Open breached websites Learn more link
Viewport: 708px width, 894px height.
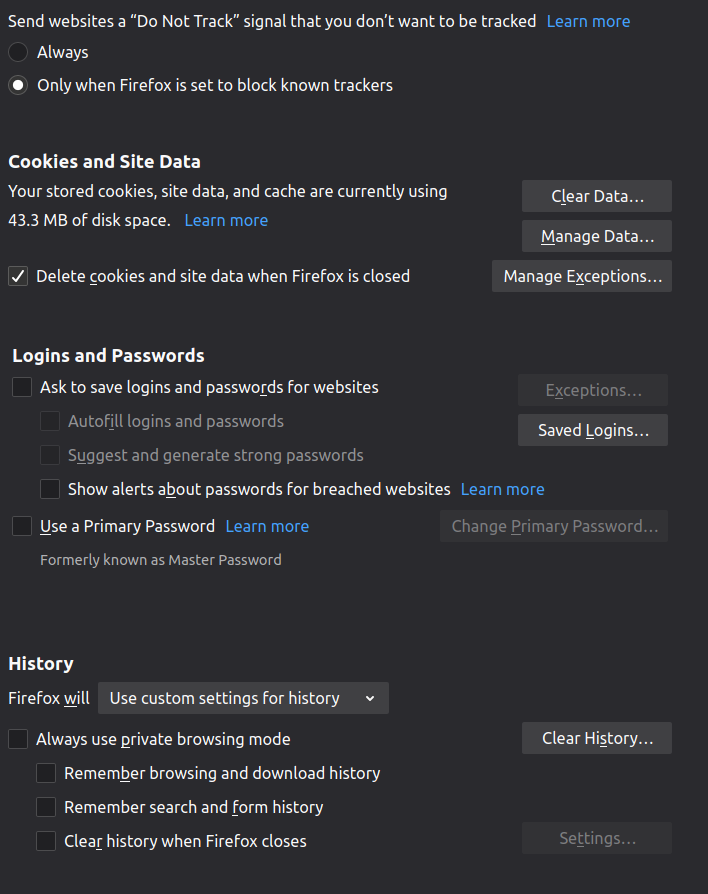point(502,489)
